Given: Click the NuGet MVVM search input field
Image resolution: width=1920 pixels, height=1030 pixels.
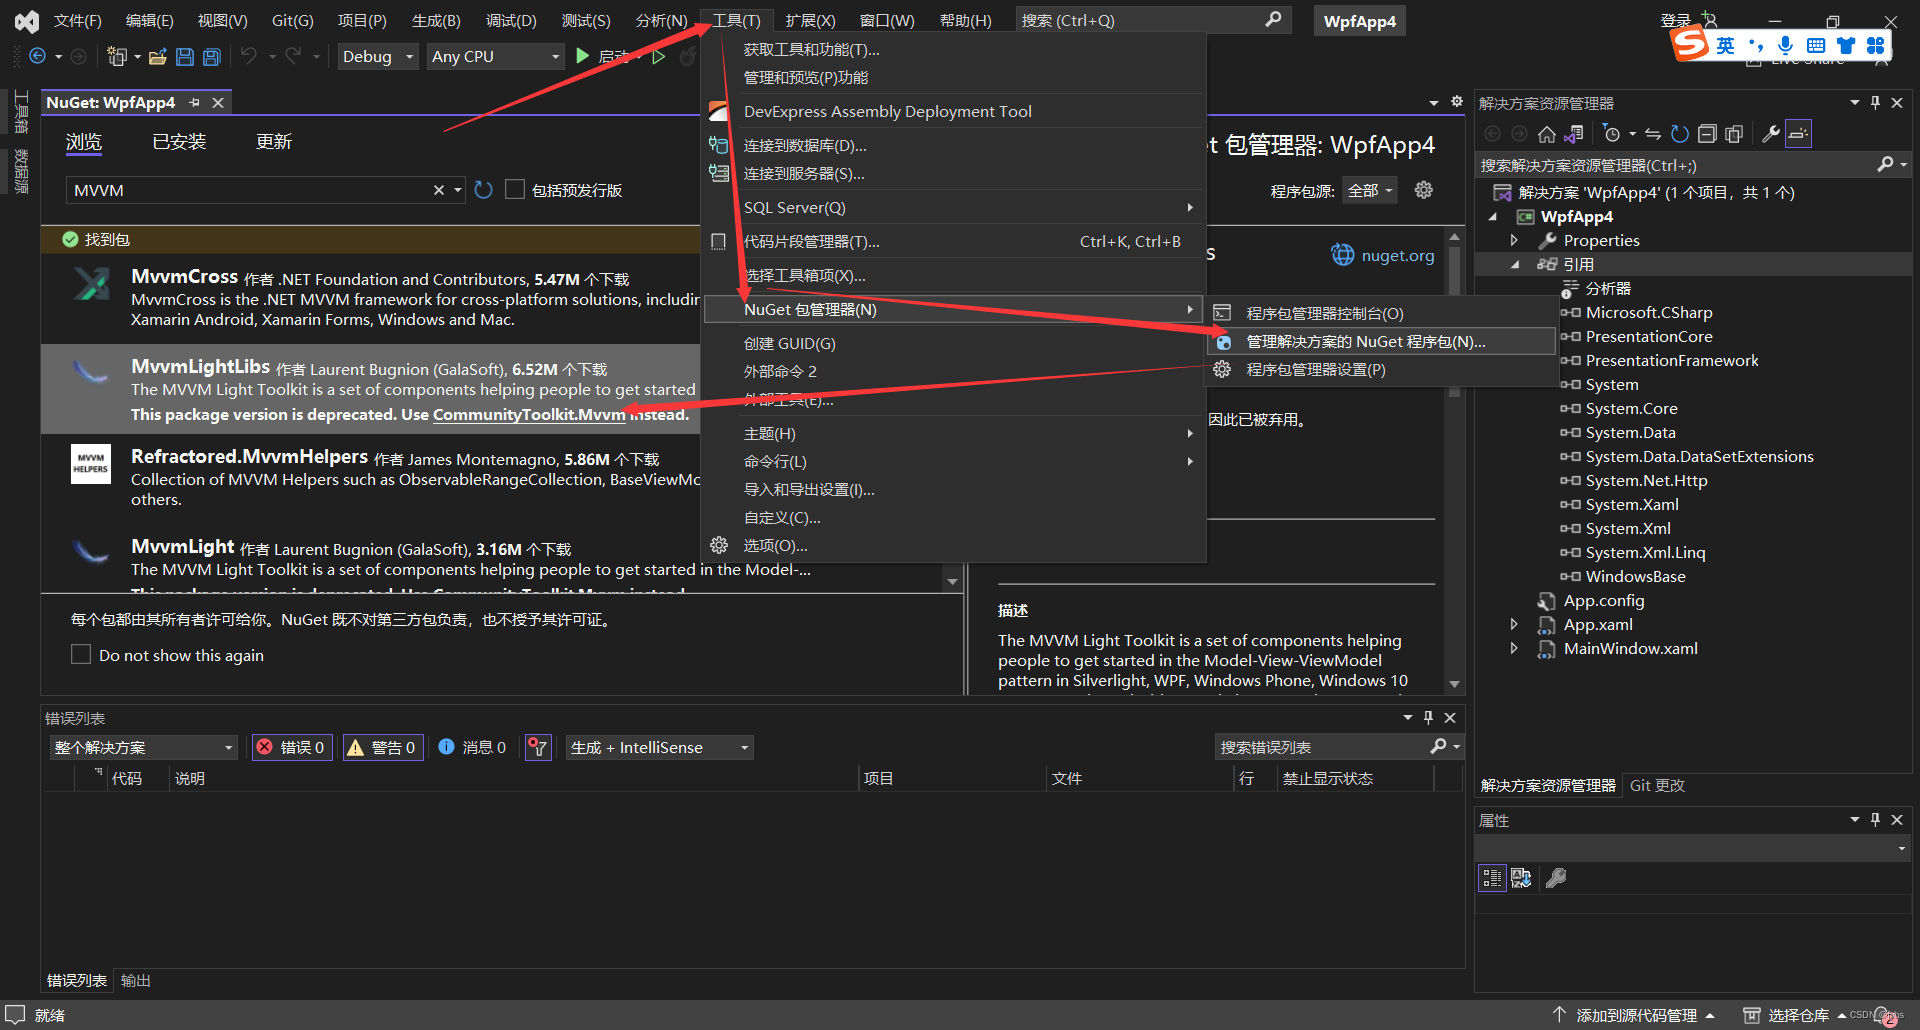Looking at the screenshot, I should coord(248,190).
